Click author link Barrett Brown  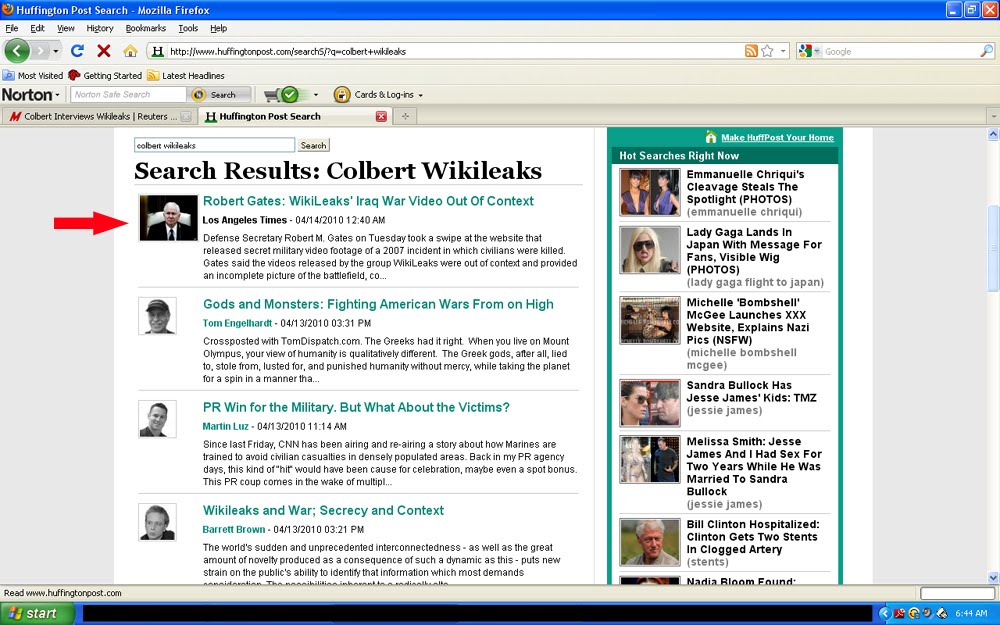(x=233, y=529)
